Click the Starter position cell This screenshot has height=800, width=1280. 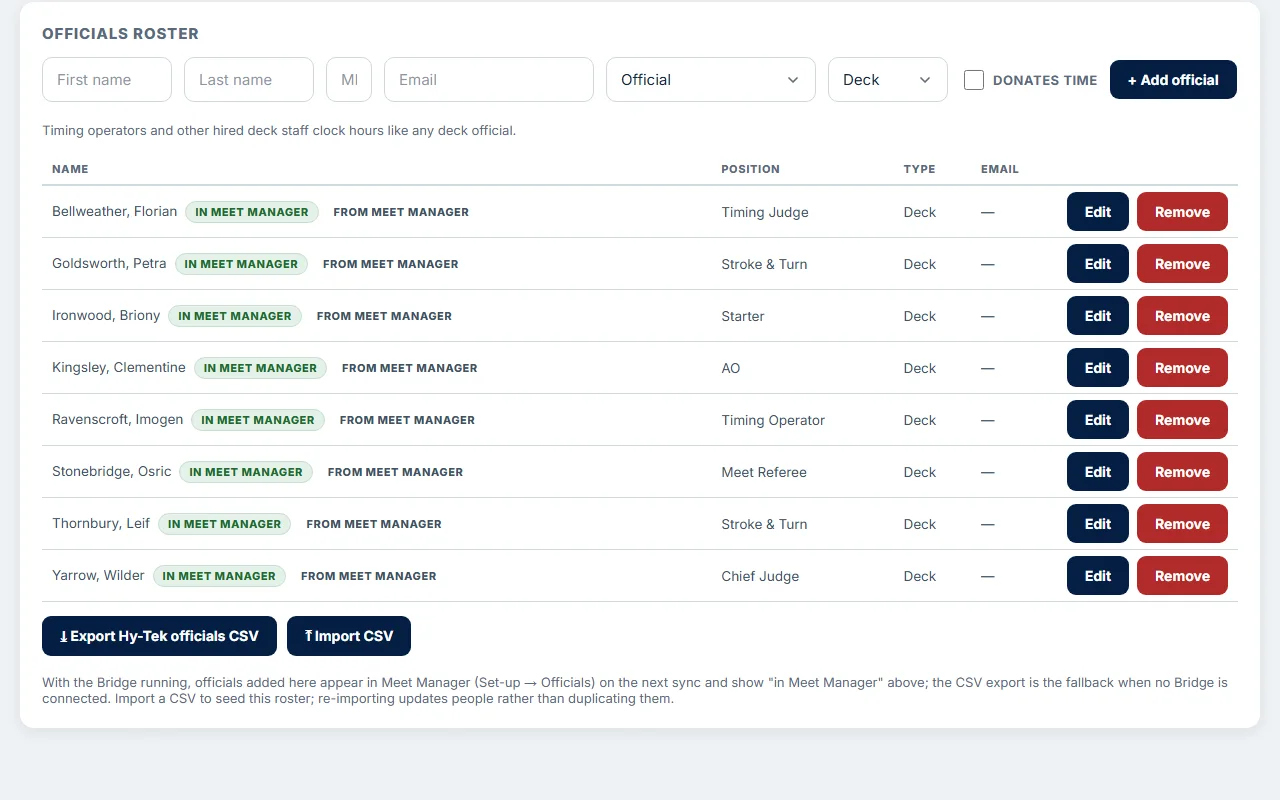743,316
